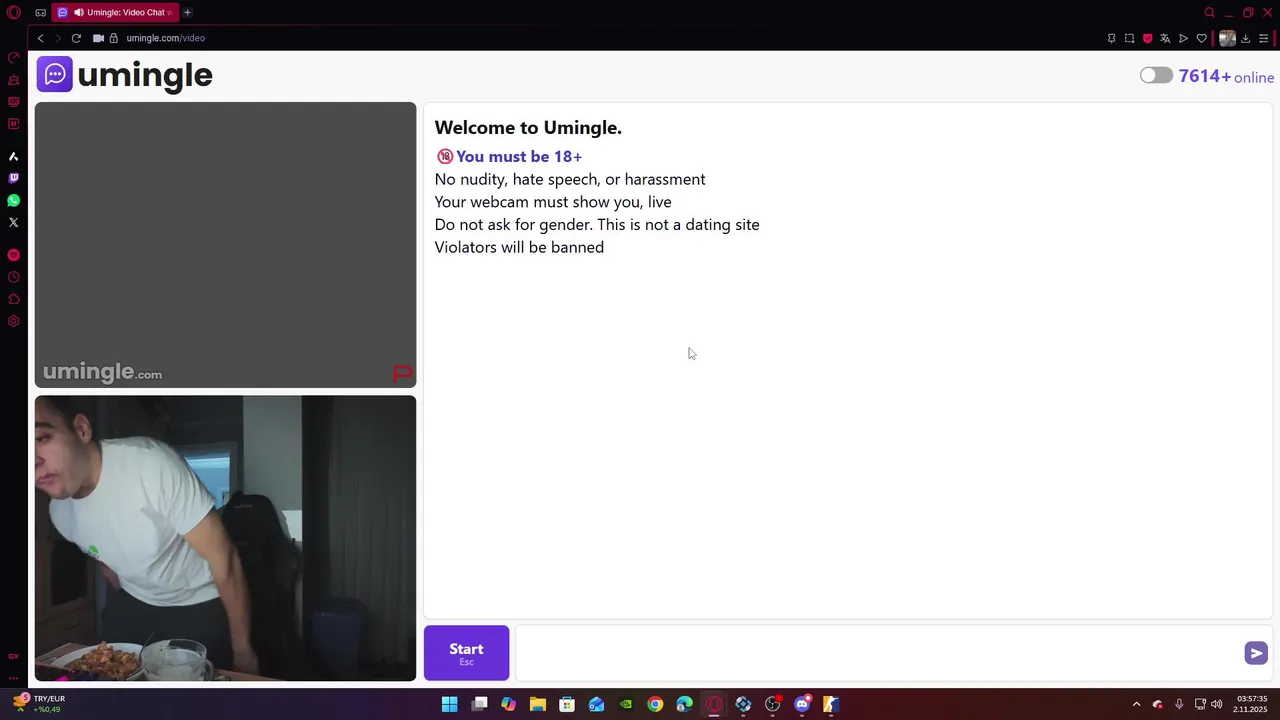Screen dimensions: 1280x720
Task: Open X (Twitter) in the sidebar
Action: pyautogui.click(x=13, y=222)
